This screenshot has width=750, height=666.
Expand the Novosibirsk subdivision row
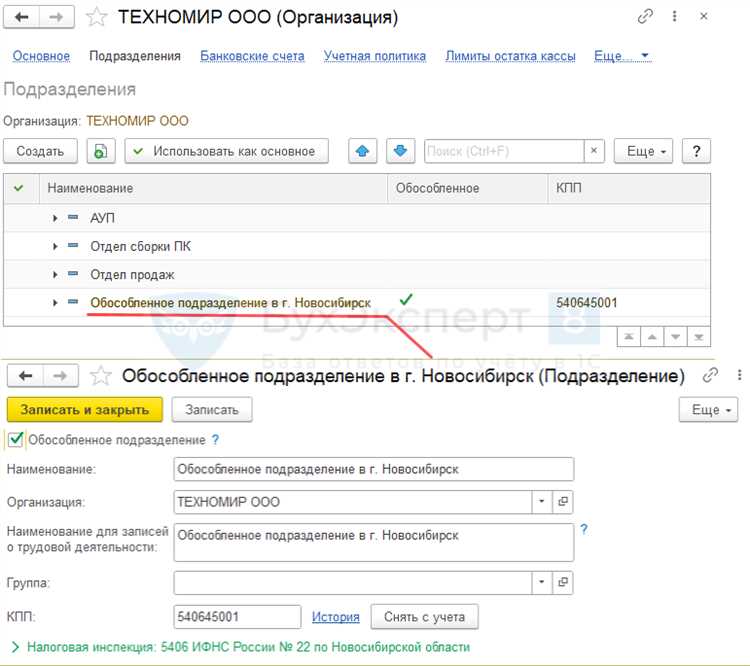click(55, 302)
